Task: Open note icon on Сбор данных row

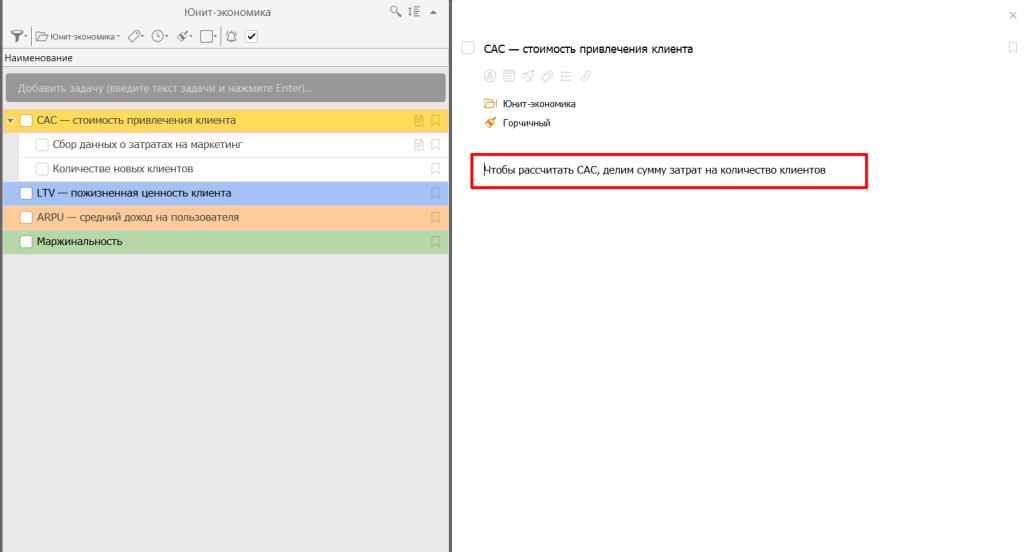Action: (x=419, y=145)
